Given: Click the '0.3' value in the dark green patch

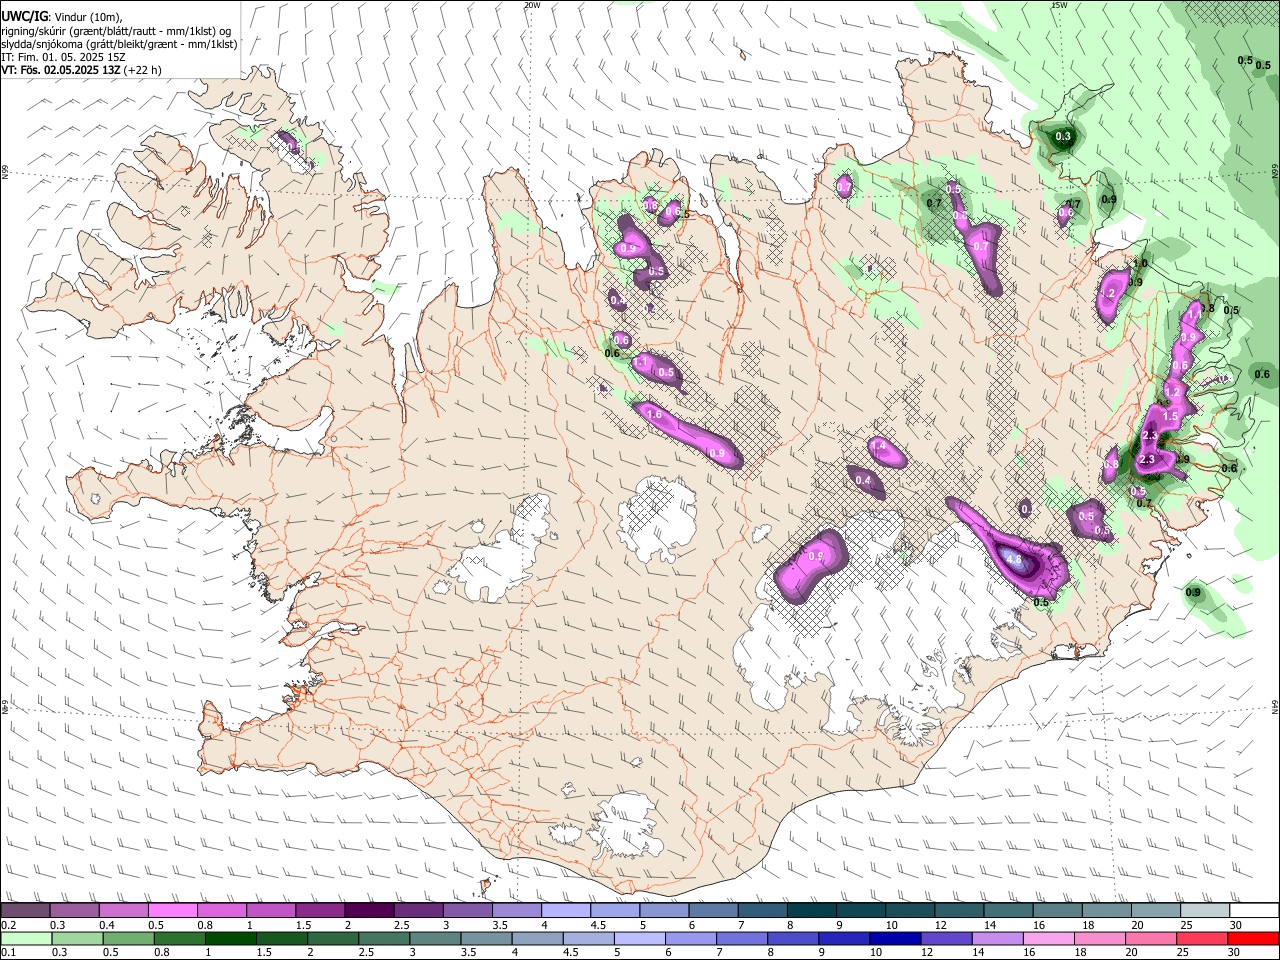Looking at the screenshot, I should pos(1063,137).
